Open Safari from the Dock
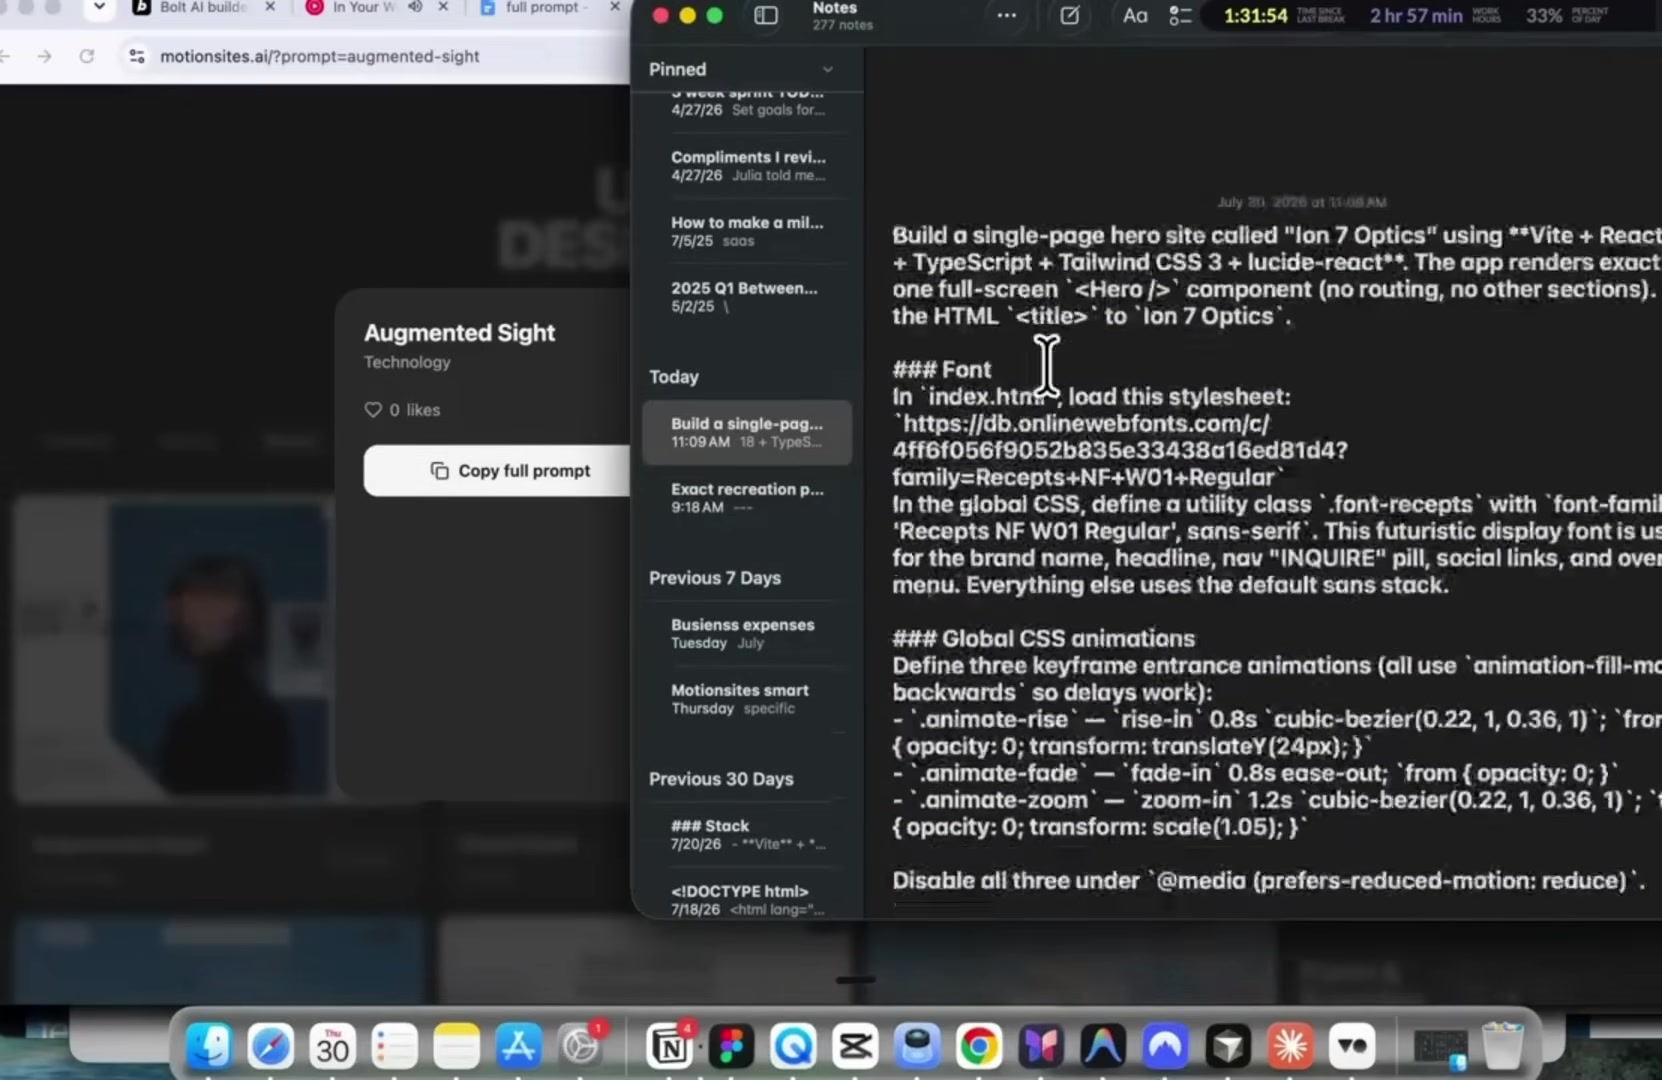The image size is (1662, 1080). click(271, 1046)
